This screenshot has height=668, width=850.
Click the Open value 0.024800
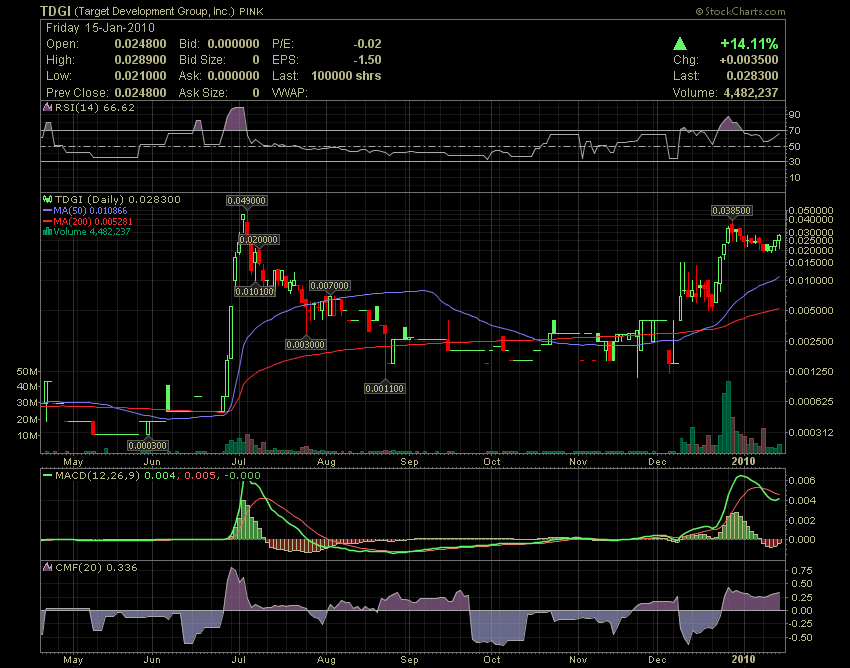pos(140,44)
